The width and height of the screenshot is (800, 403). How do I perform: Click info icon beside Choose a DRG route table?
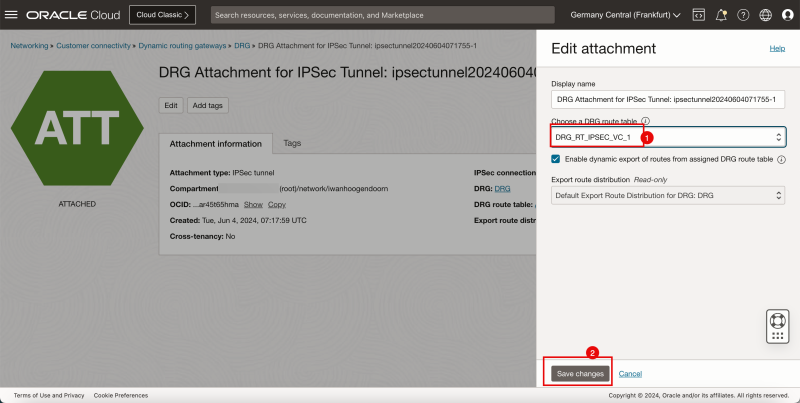tap(646, 120)
